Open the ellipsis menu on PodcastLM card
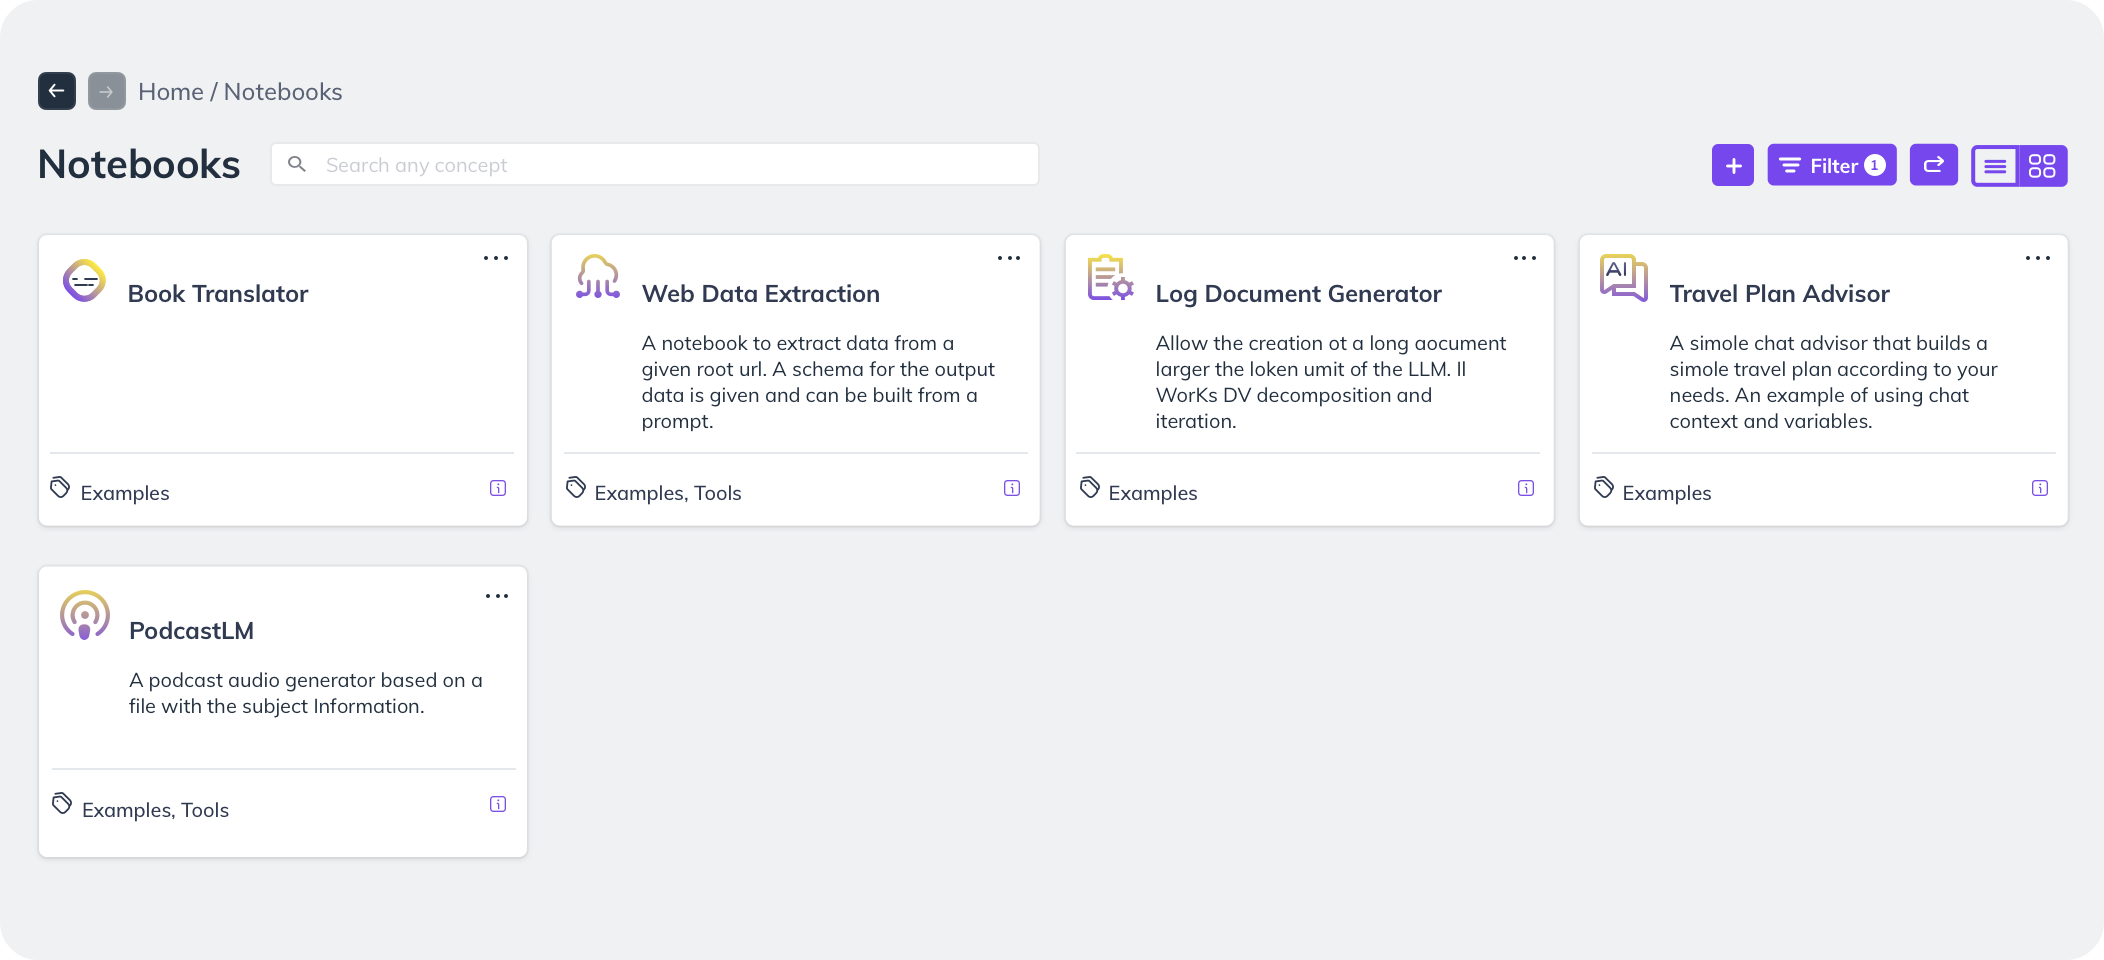The image size is (2104, 960). (497, 596)
